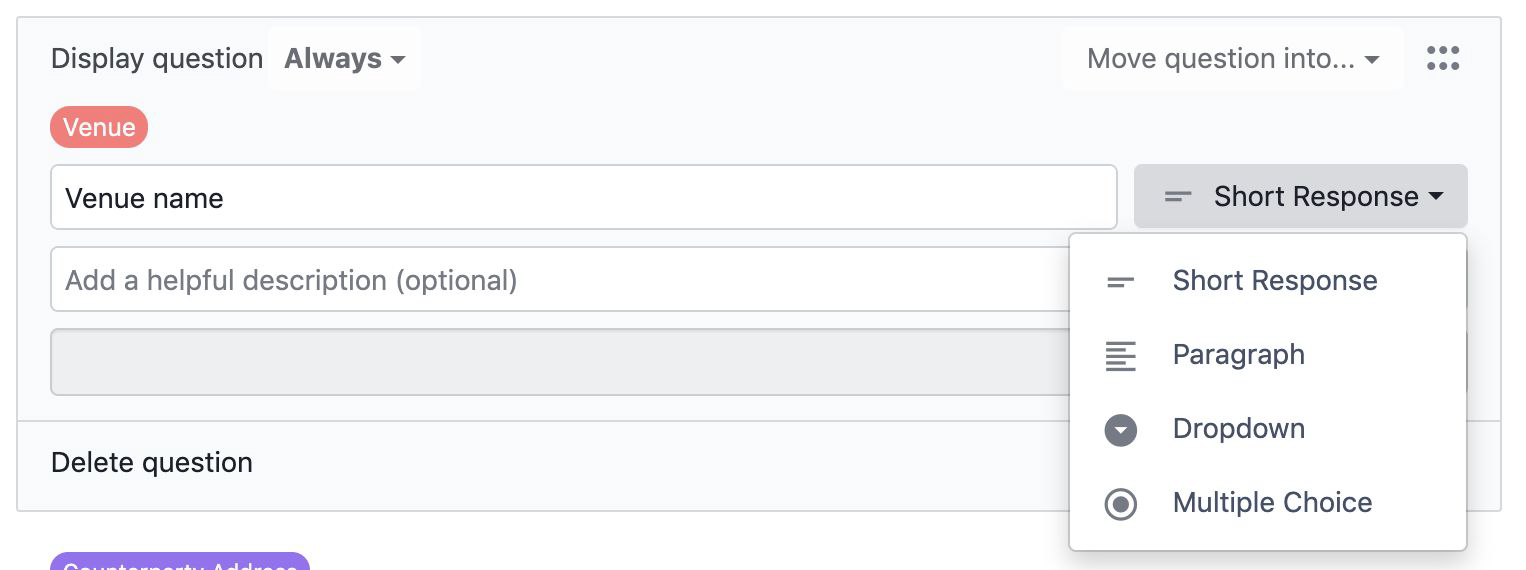Select Short Response from the list
The image size is (1526, 570).
click(1267, 281)
